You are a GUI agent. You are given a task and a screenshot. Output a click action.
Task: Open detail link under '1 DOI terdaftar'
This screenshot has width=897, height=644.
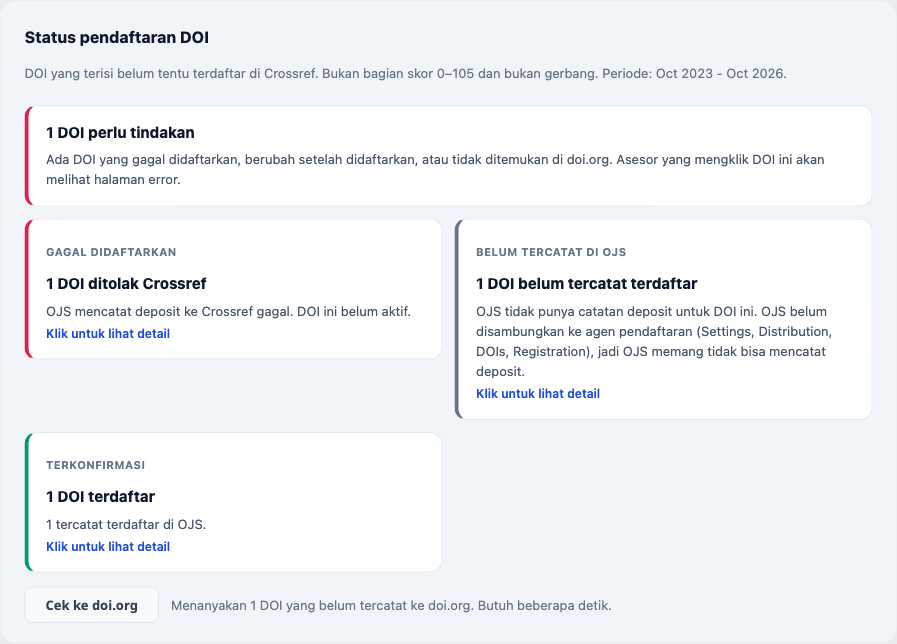(x=108, y=546)
